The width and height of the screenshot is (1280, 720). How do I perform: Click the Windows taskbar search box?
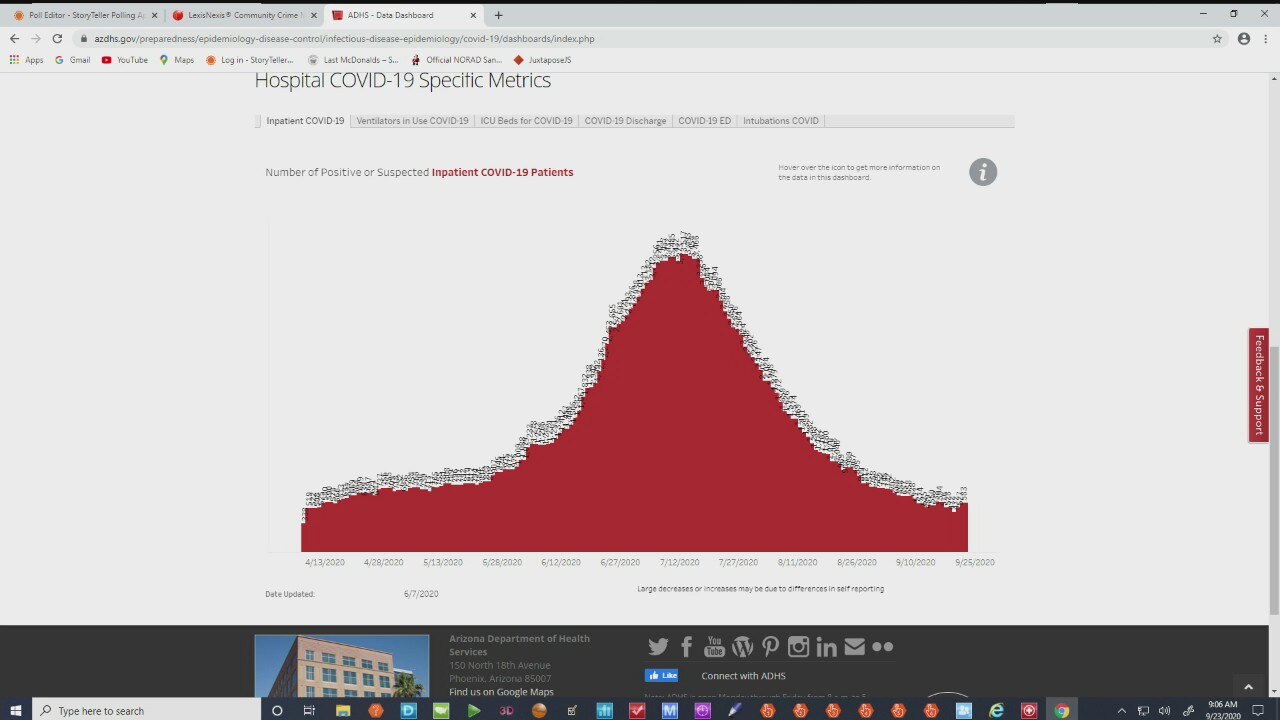coord(150,711)
